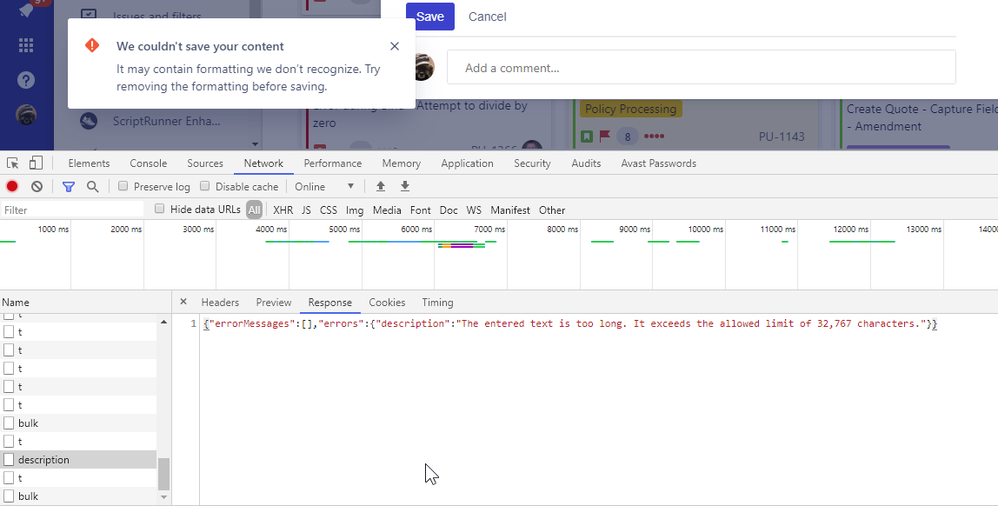Dismiss the 'We couldn't save your content' alert
Viewport: 998px width, 506px height.
(395, 46)
